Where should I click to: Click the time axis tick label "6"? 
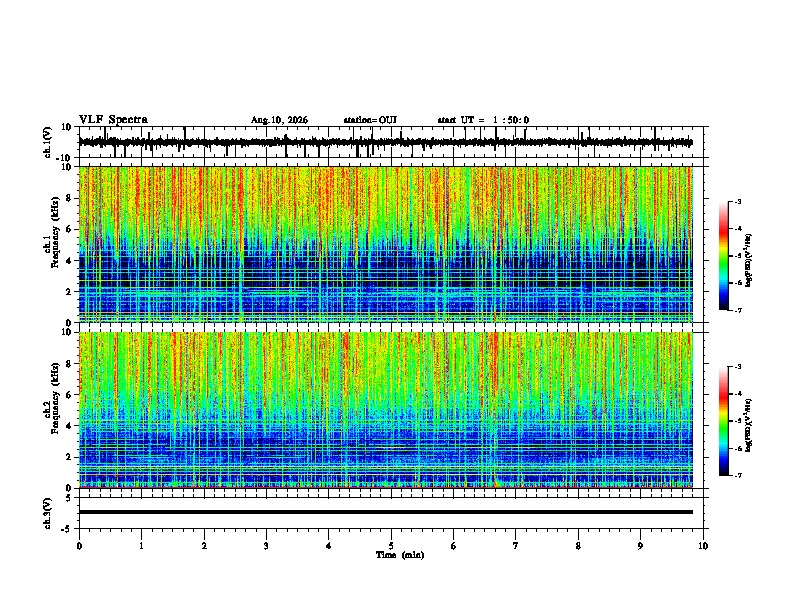(x=454, y=546)
